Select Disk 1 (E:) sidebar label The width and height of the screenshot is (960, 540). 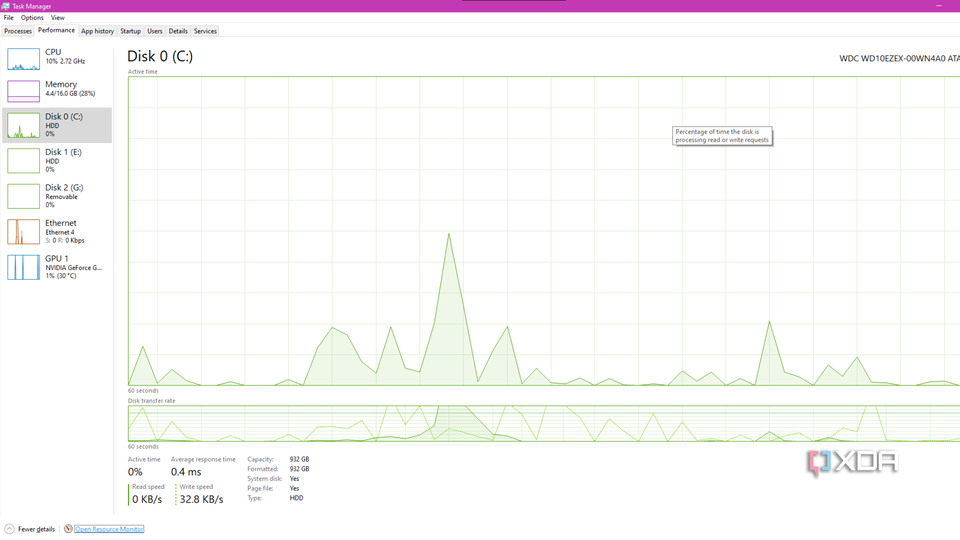coord(63,152)
